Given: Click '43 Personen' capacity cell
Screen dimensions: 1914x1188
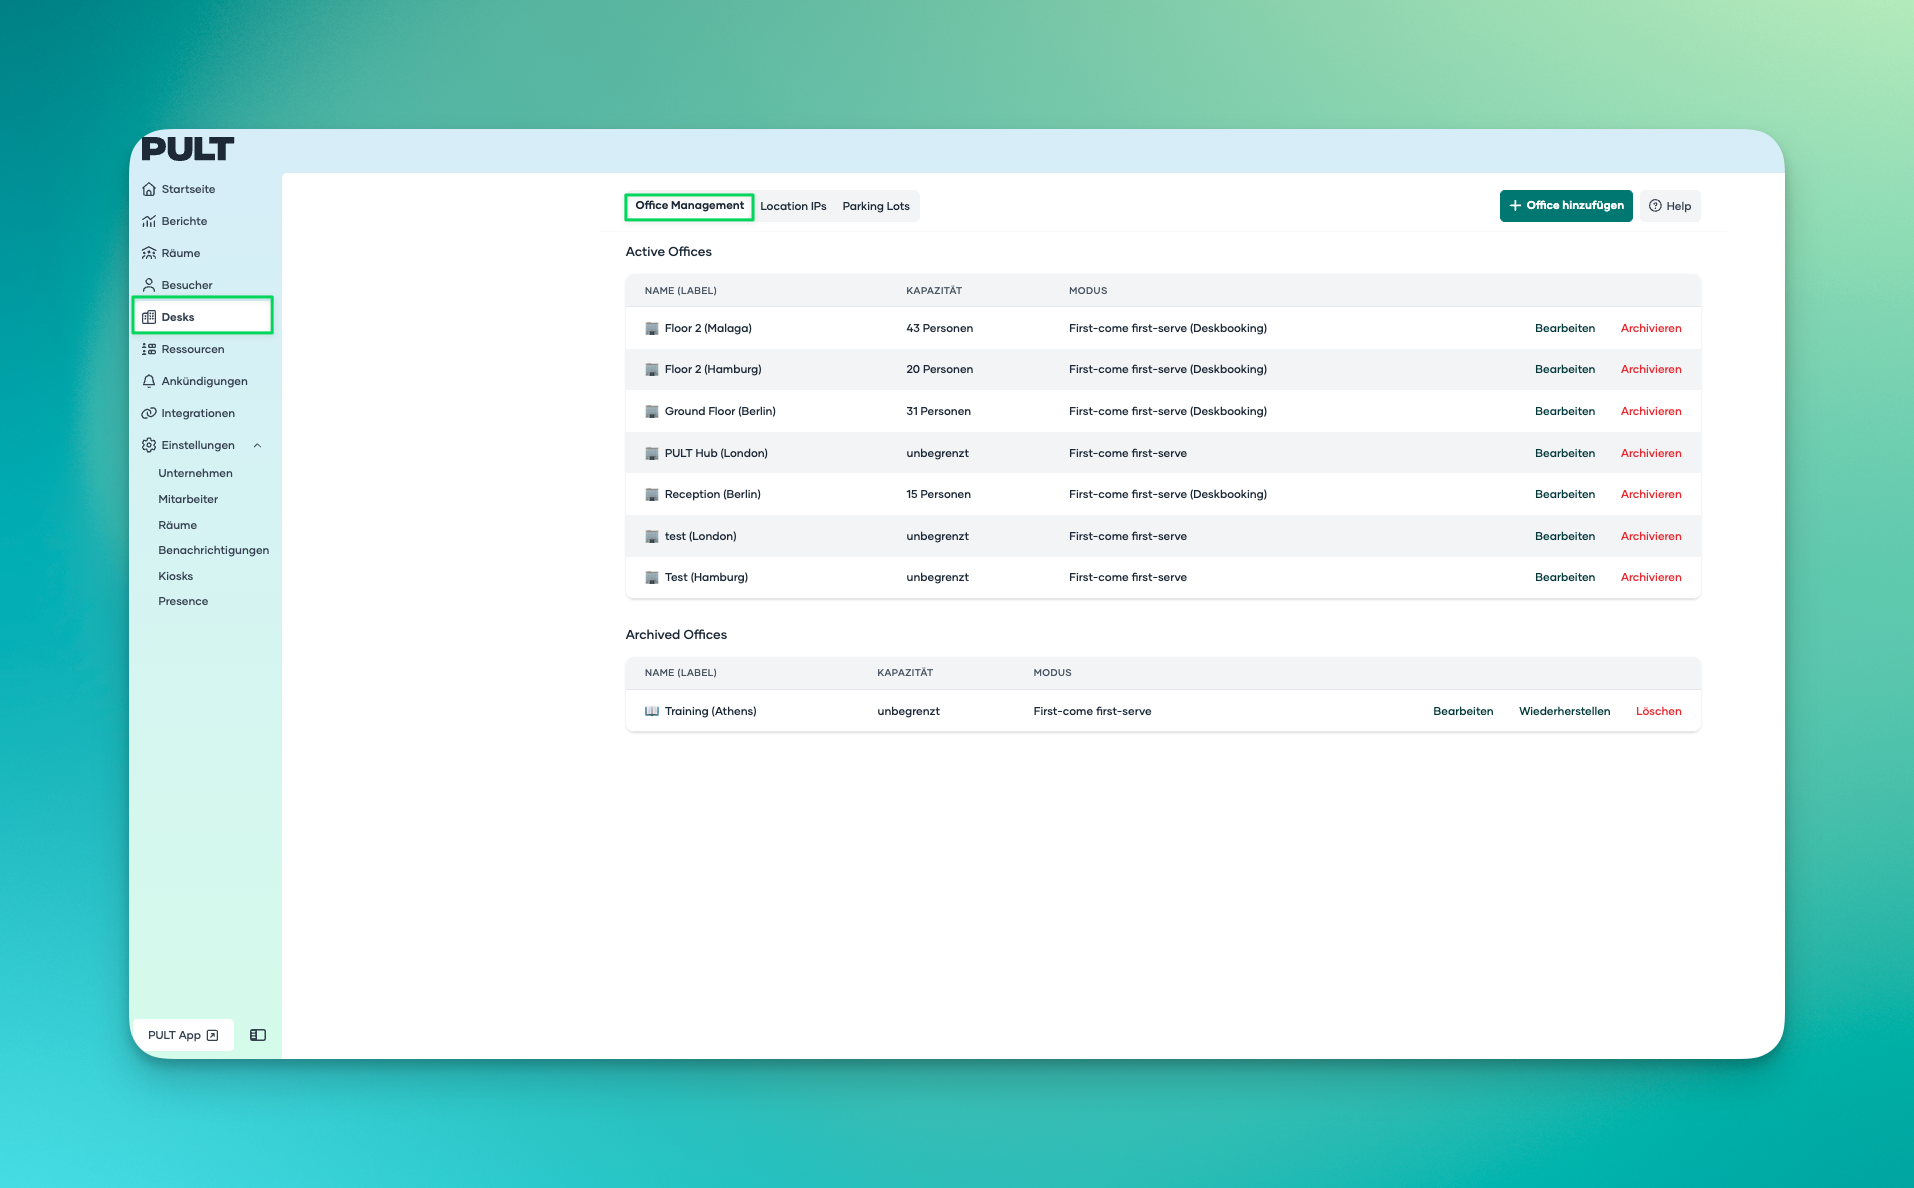Looking at the screenshot, I should click(x=940, y=328).
